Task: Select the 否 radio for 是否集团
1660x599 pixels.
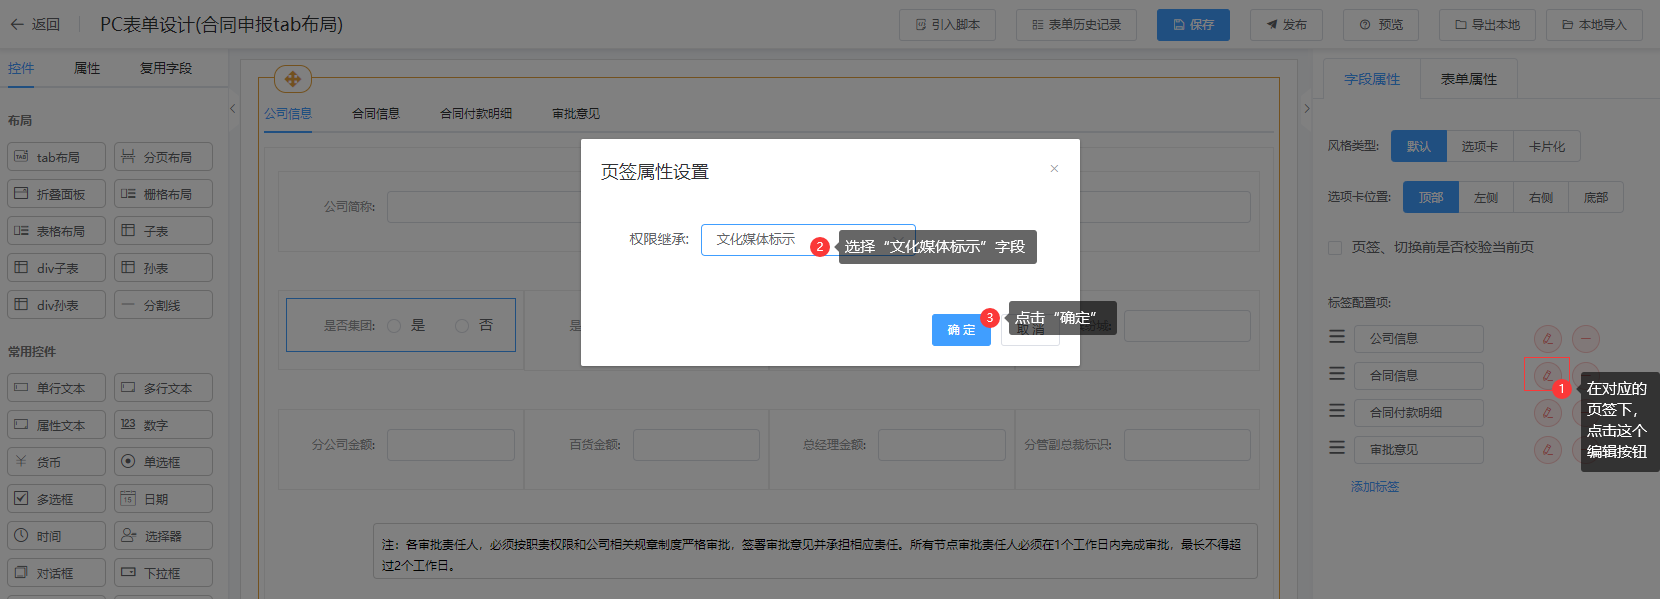Action: (x=462, y=326)
